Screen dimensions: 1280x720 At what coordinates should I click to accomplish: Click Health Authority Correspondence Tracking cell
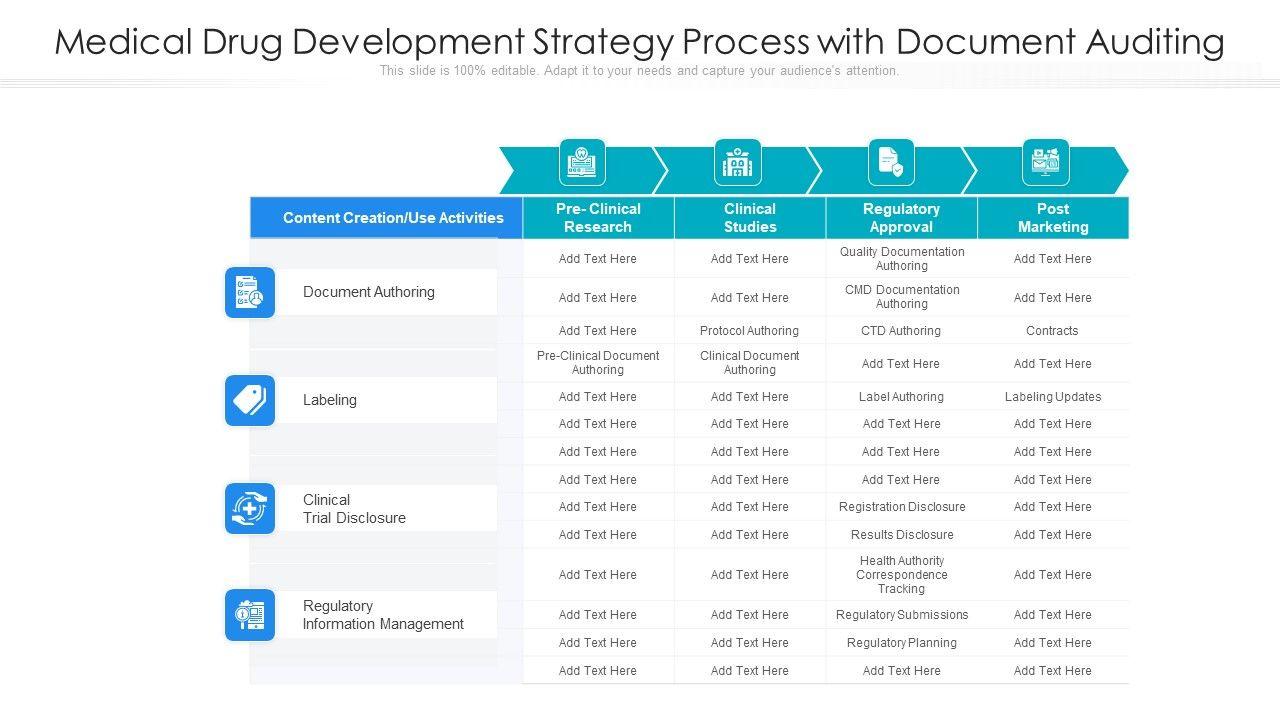tap(902, 575)
